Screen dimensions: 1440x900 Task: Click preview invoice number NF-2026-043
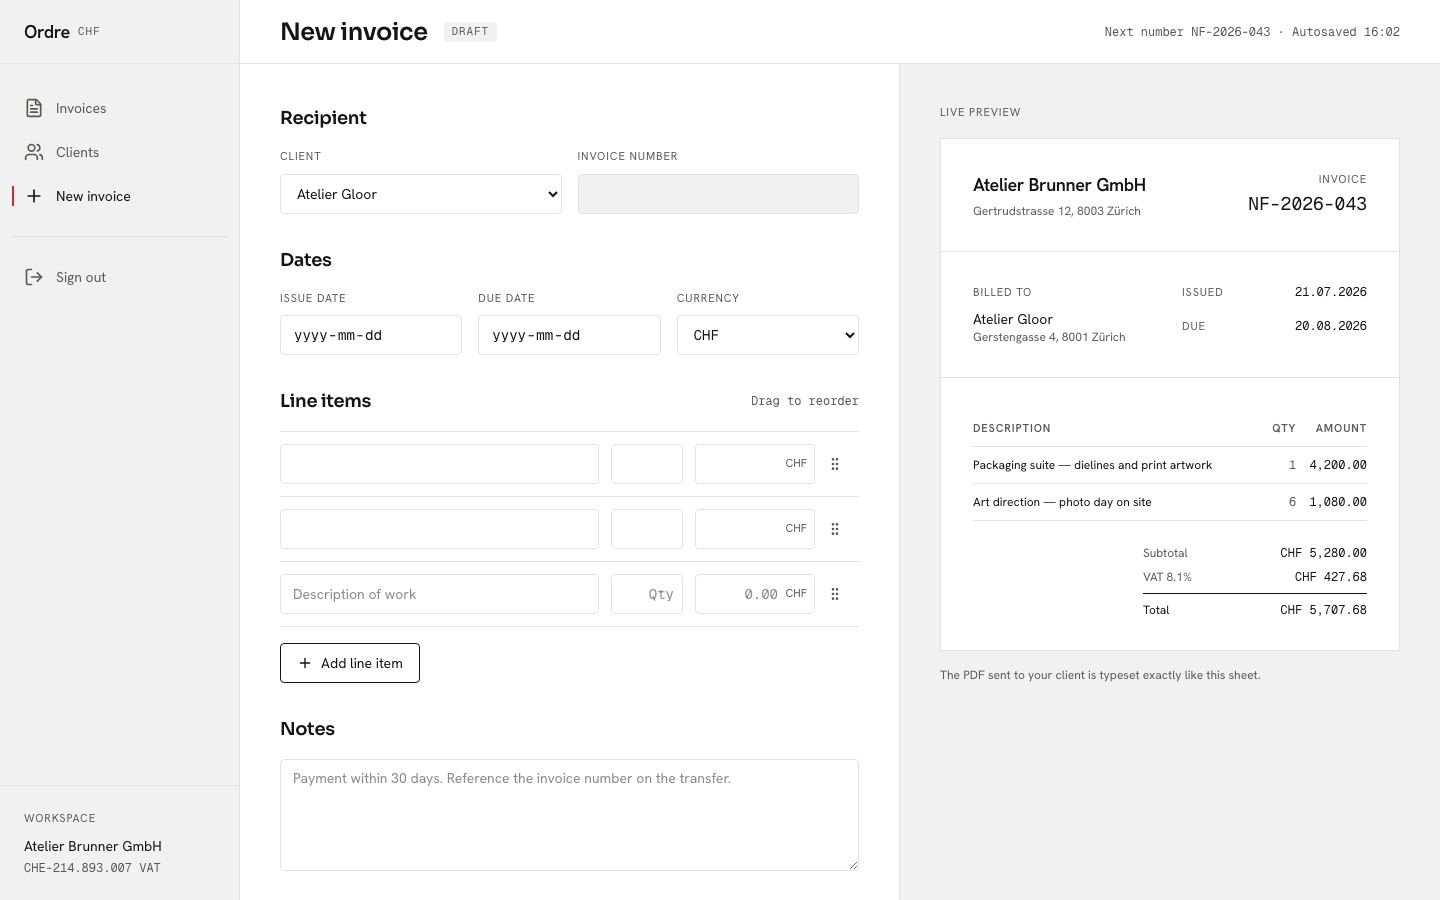coord(1307,204)
